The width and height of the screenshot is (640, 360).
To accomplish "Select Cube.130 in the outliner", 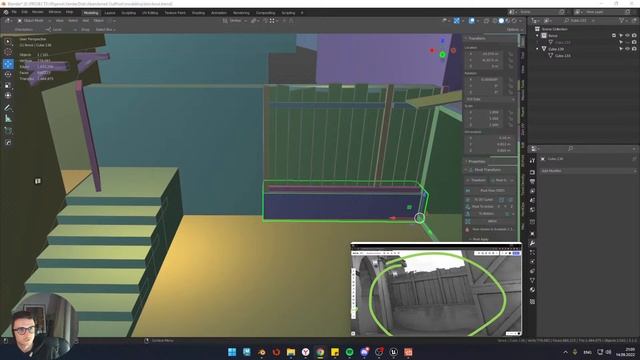I will coord(556,49).
